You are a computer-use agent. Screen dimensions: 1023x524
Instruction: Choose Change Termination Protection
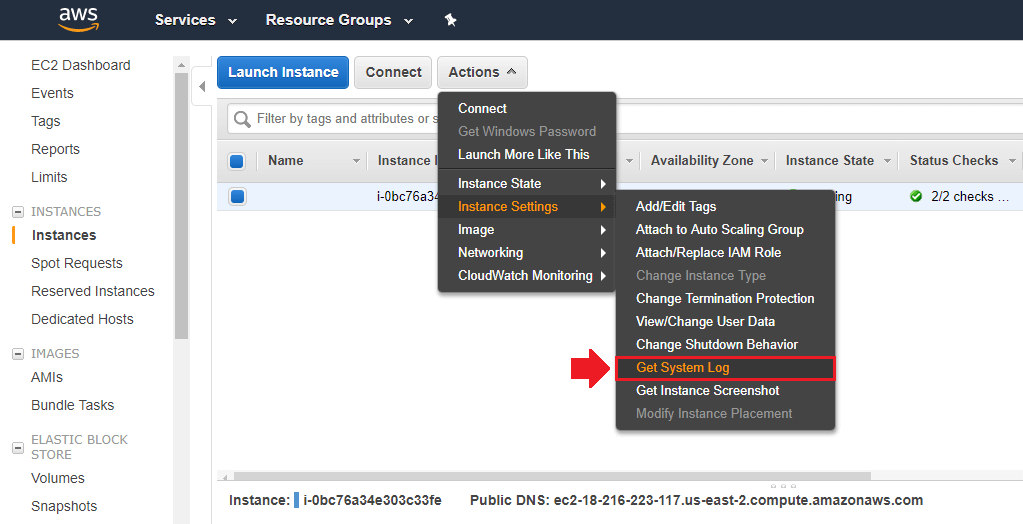[x=725, y=298]
